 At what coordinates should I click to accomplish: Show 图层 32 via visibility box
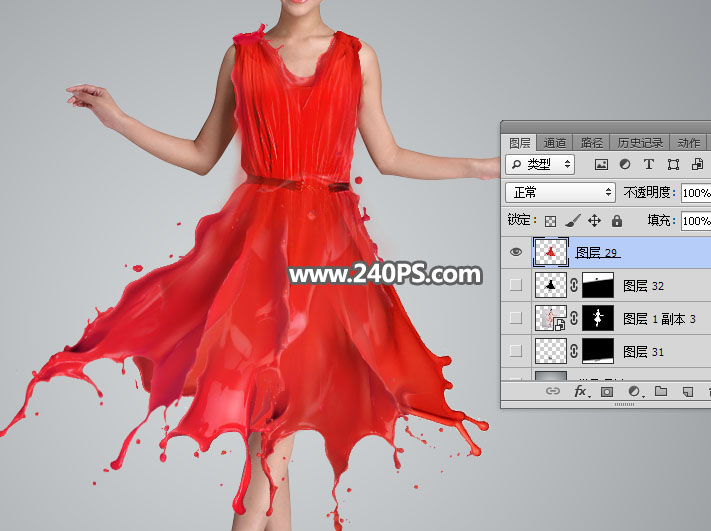coord(516,285)
